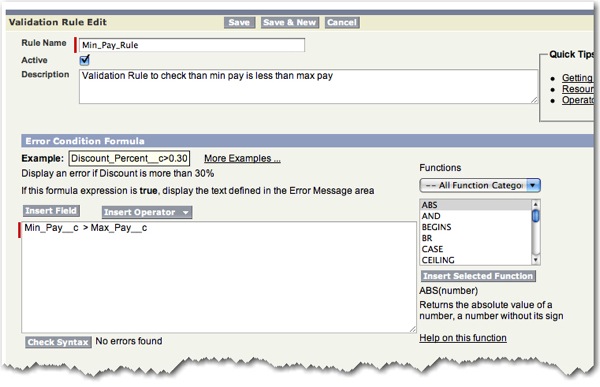Click the Insert Selected Function button

click(478, 276)
